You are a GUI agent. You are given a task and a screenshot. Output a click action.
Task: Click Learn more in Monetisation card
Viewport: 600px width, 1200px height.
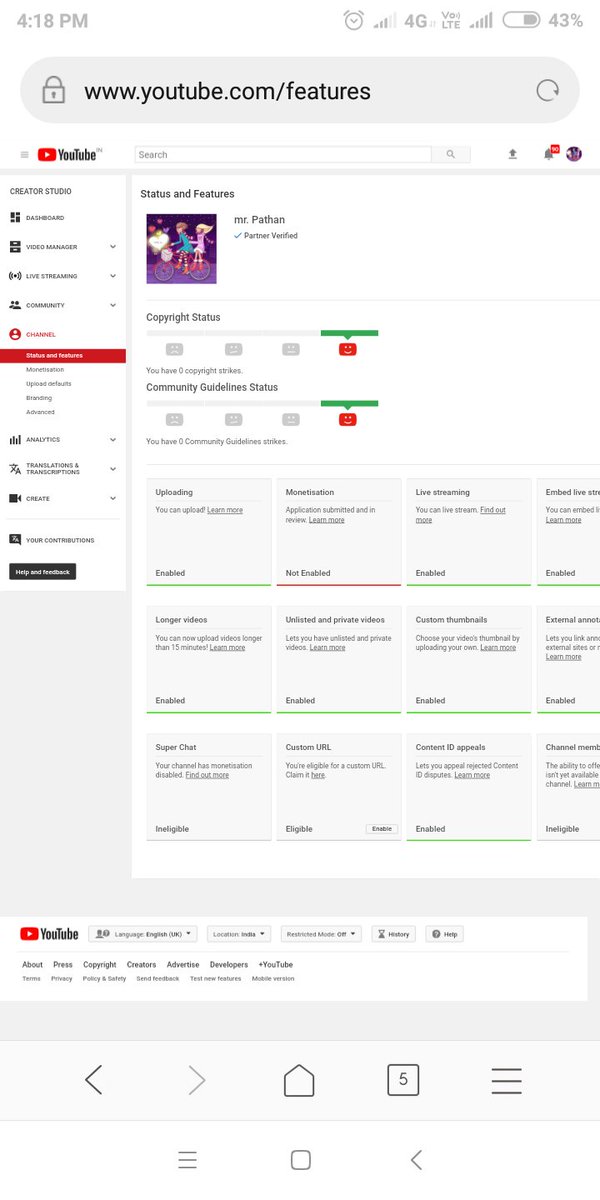coord(327,520)
